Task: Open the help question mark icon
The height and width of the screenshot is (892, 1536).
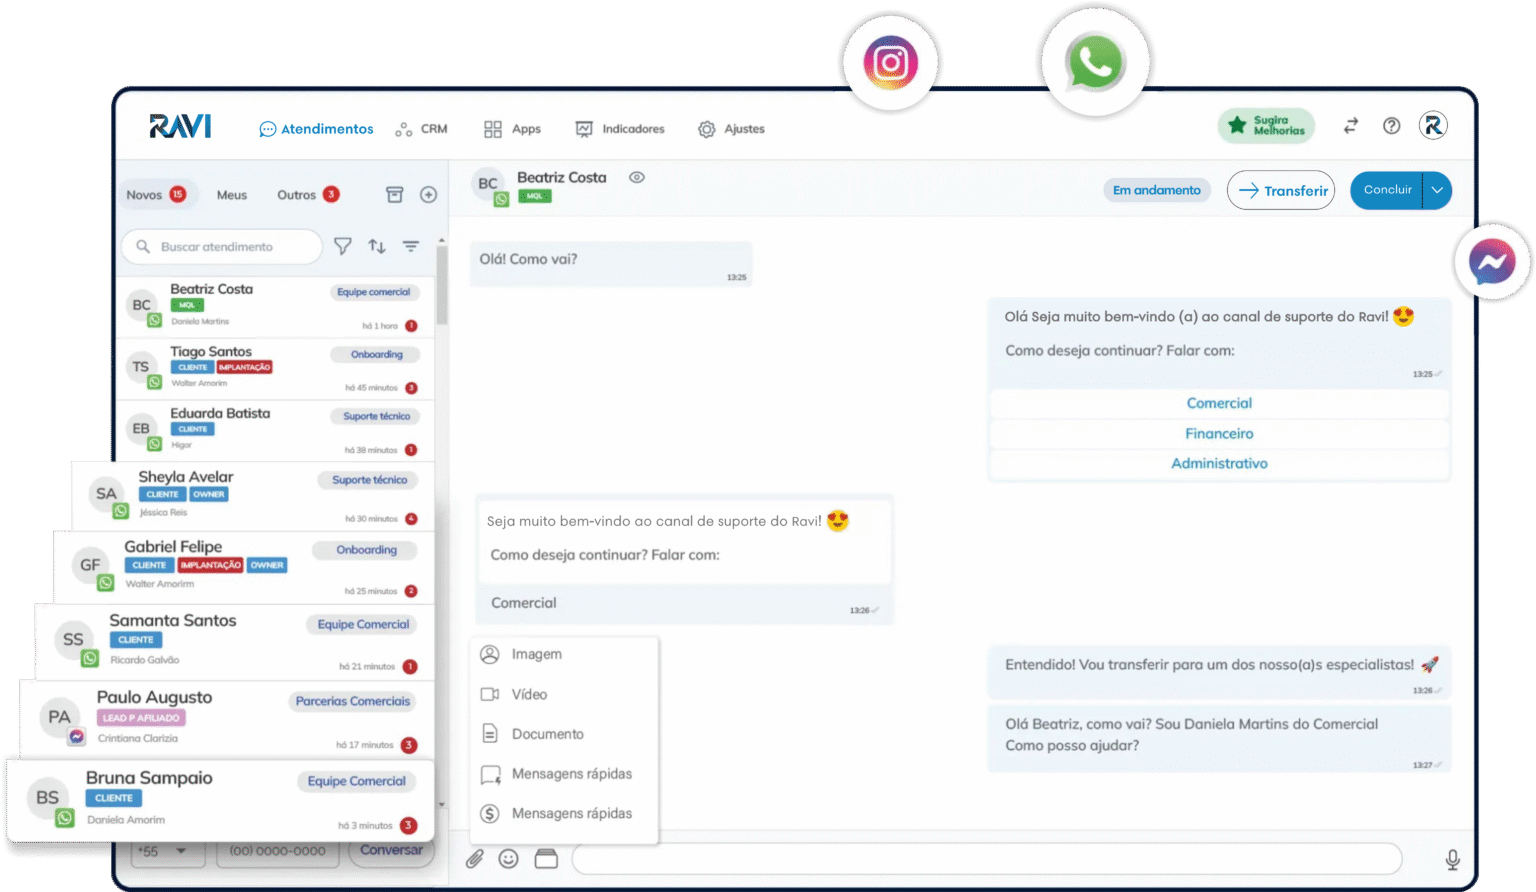Action: (1391, 126)
